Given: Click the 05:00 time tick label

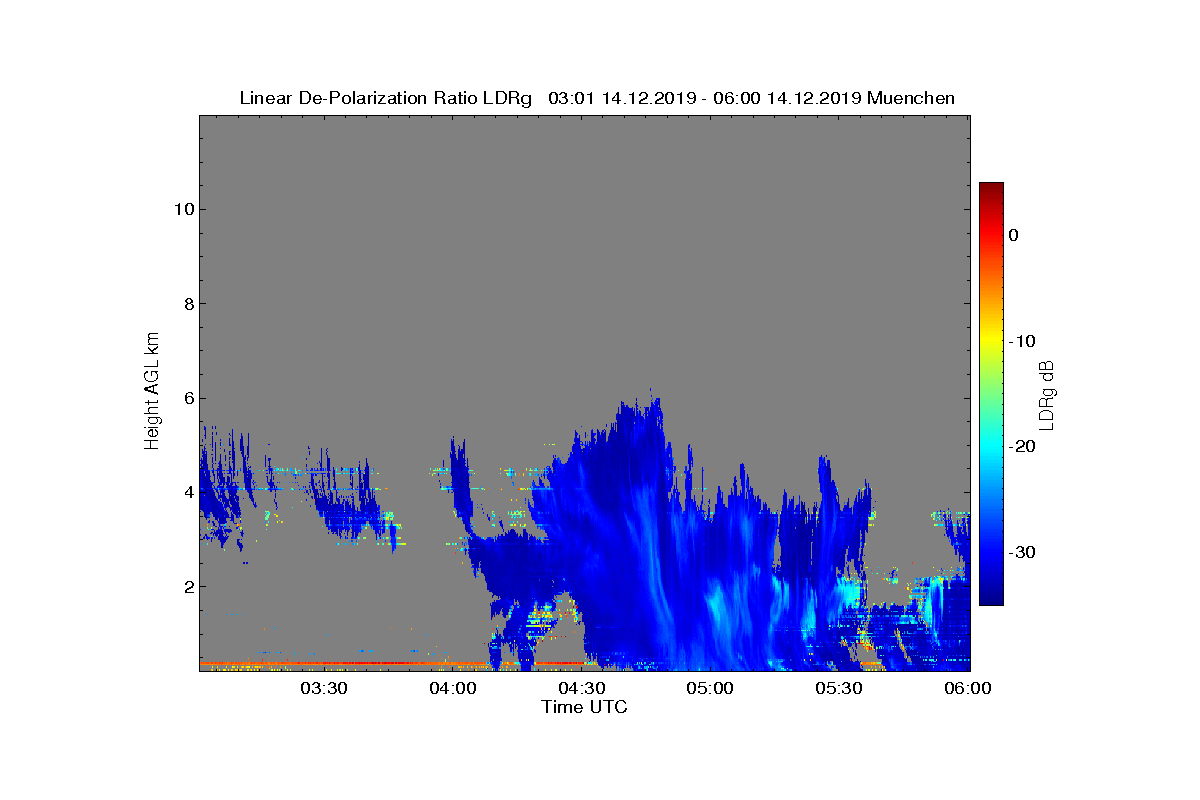Looking at the screenshot, I should tap(711, 688).
